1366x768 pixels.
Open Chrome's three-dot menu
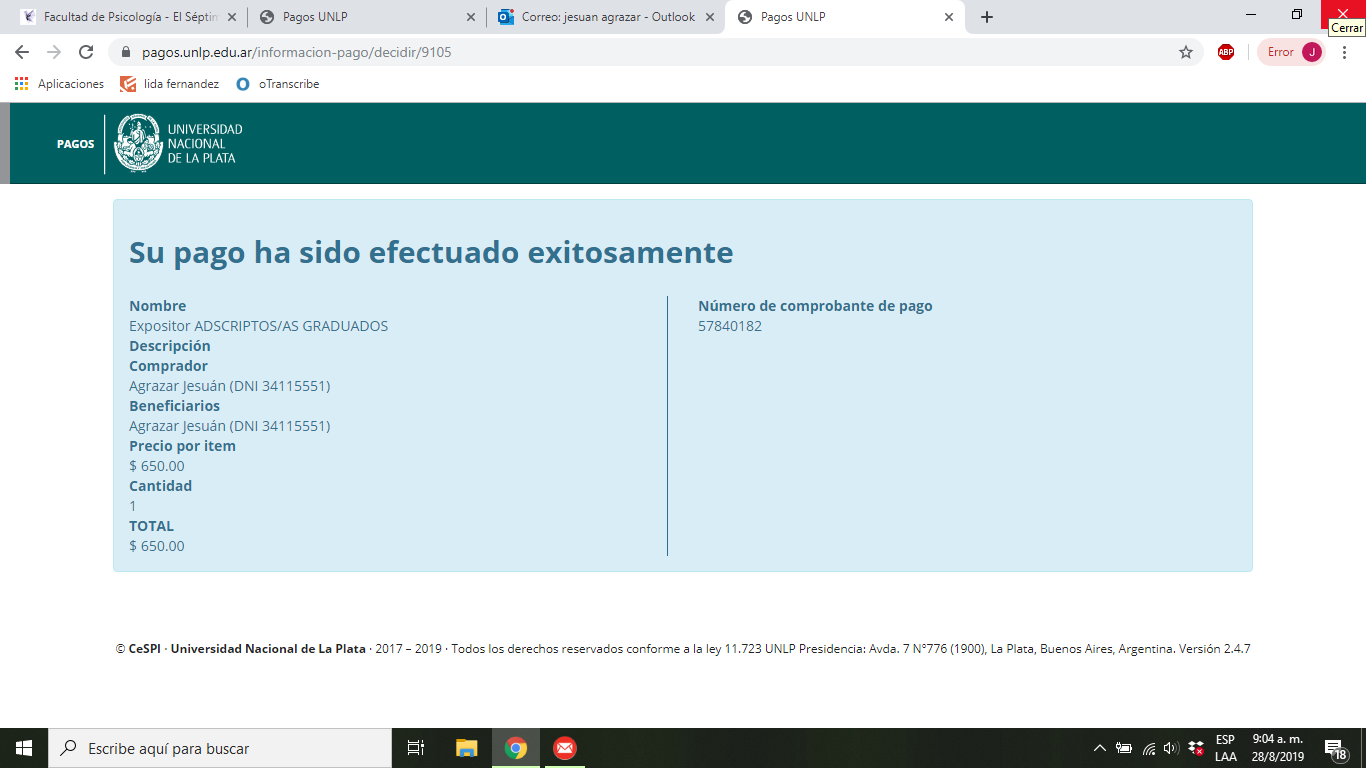pos(1345,52)
